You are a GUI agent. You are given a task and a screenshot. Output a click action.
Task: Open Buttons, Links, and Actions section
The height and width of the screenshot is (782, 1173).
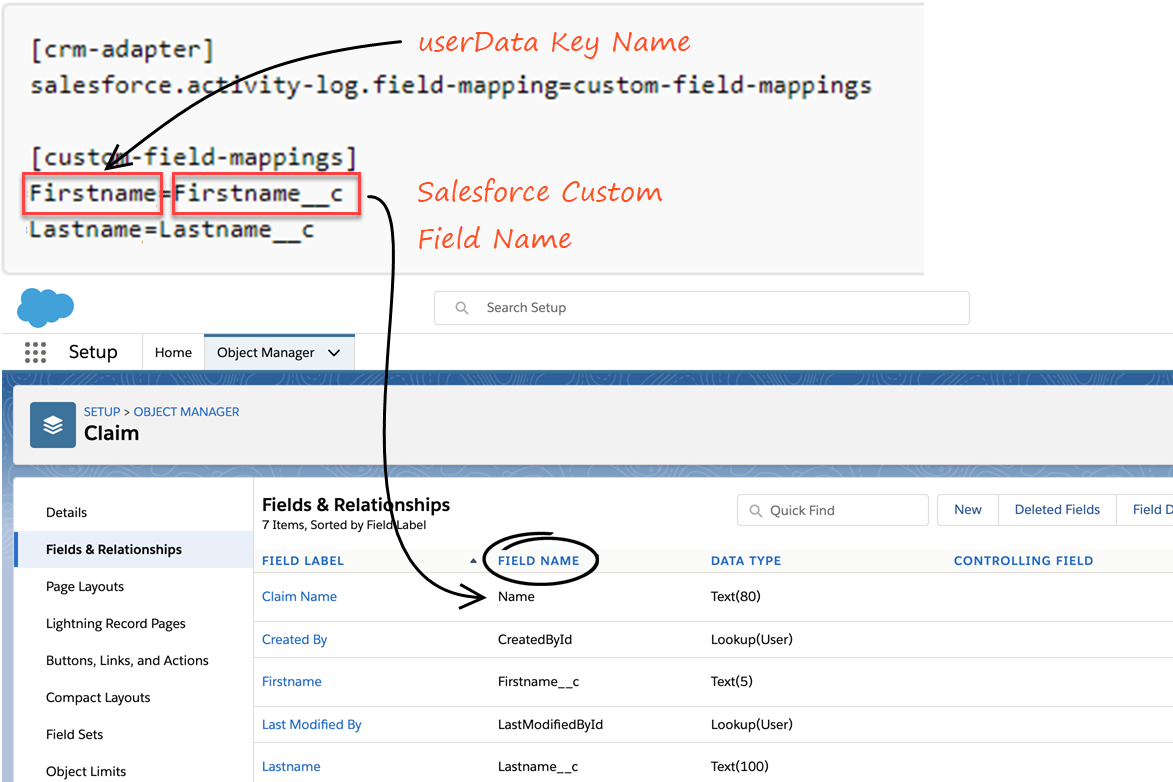point(127,661)
